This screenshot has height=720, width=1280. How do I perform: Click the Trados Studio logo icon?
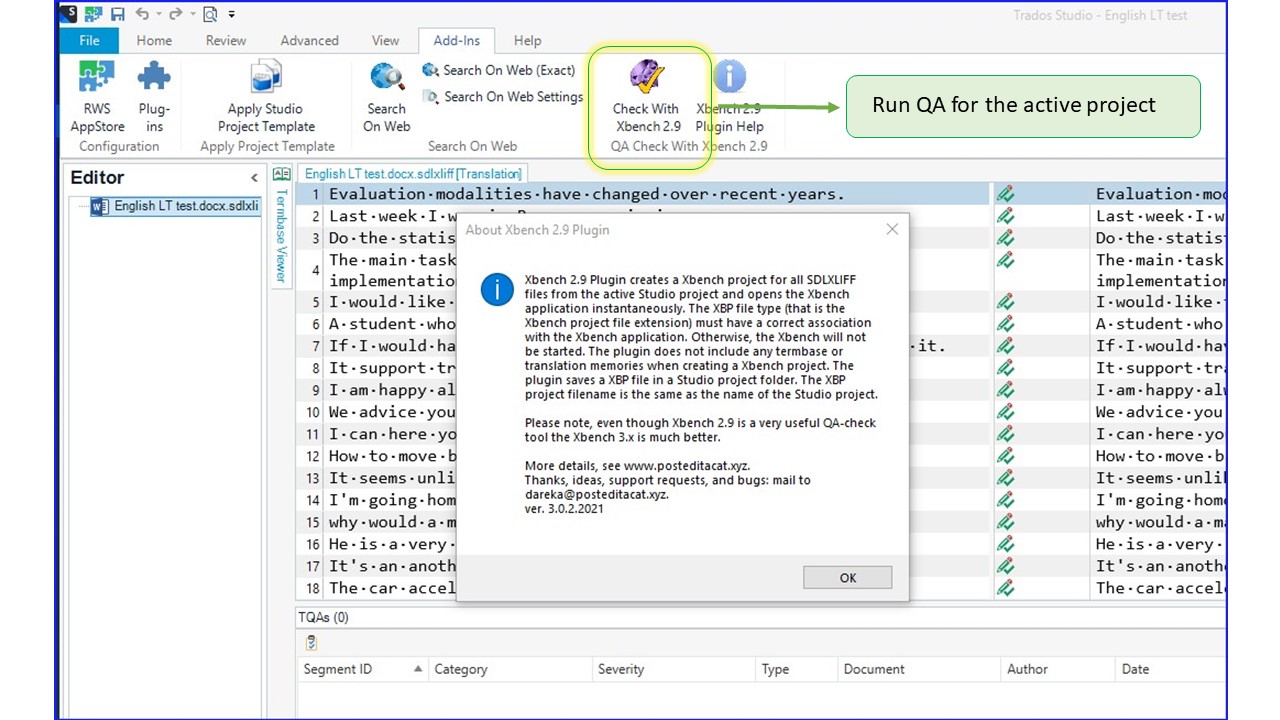(x=68, y=14)
